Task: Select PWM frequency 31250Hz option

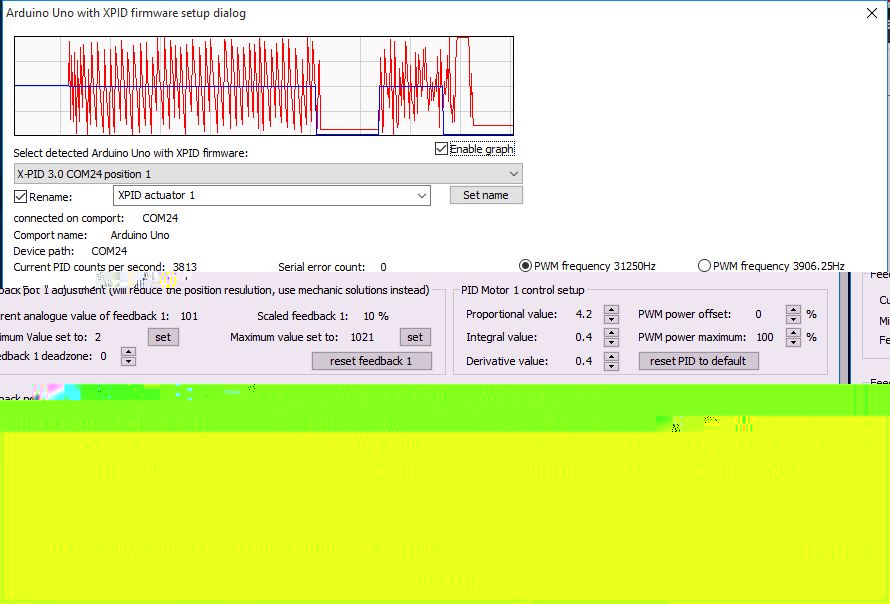Action: click(x=526, y=266)
